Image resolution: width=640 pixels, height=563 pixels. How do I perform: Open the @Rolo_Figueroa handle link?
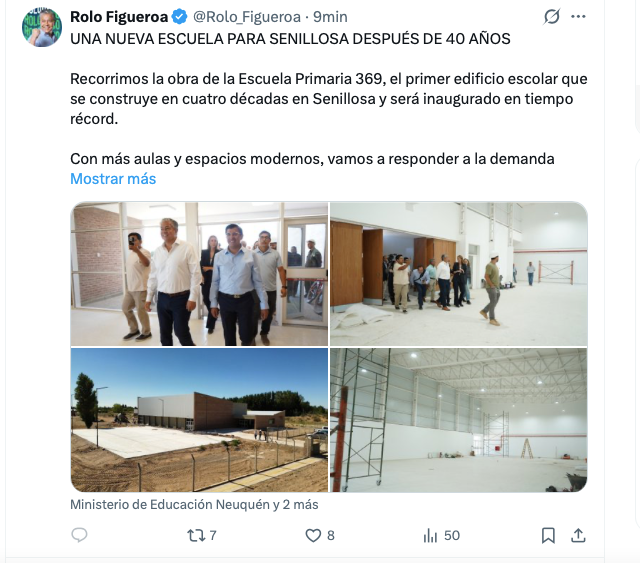point(247,17)
